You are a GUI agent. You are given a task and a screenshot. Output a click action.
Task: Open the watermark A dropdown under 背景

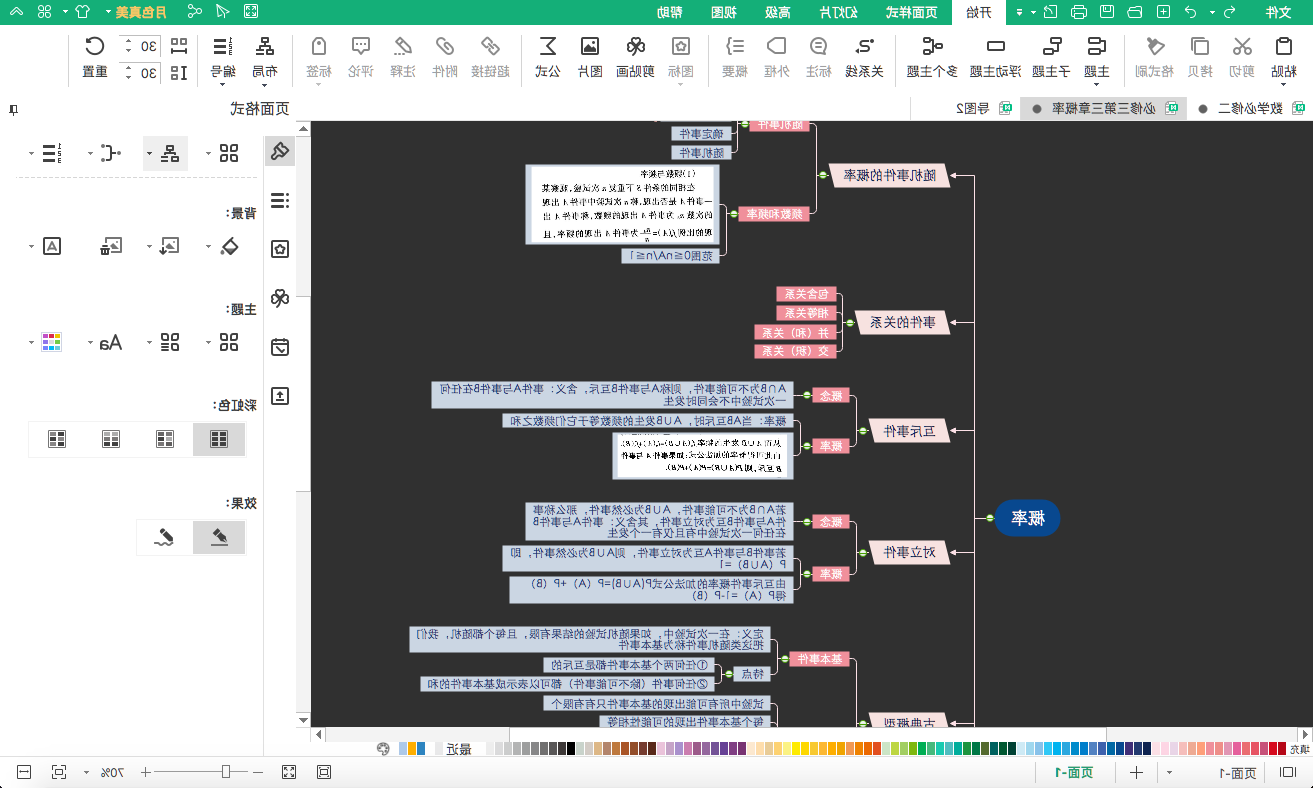(45, 246)
